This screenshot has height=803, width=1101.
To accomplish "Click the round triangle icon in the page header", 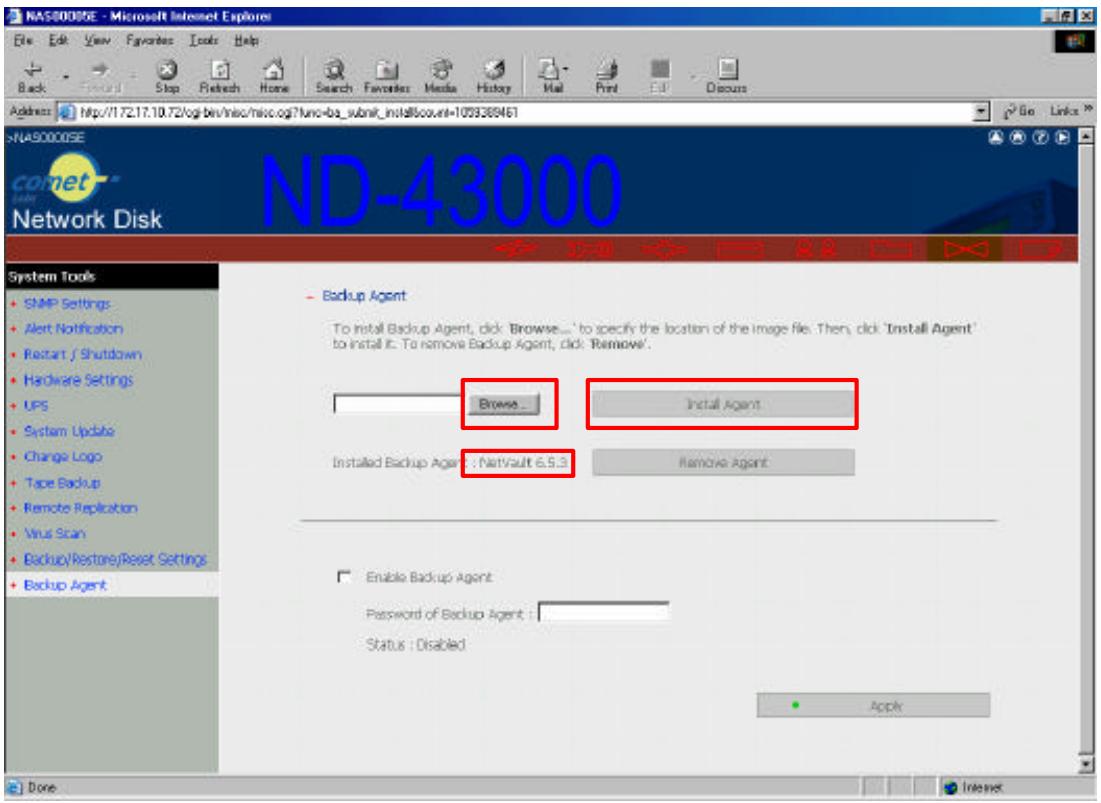I will [996, 138].
